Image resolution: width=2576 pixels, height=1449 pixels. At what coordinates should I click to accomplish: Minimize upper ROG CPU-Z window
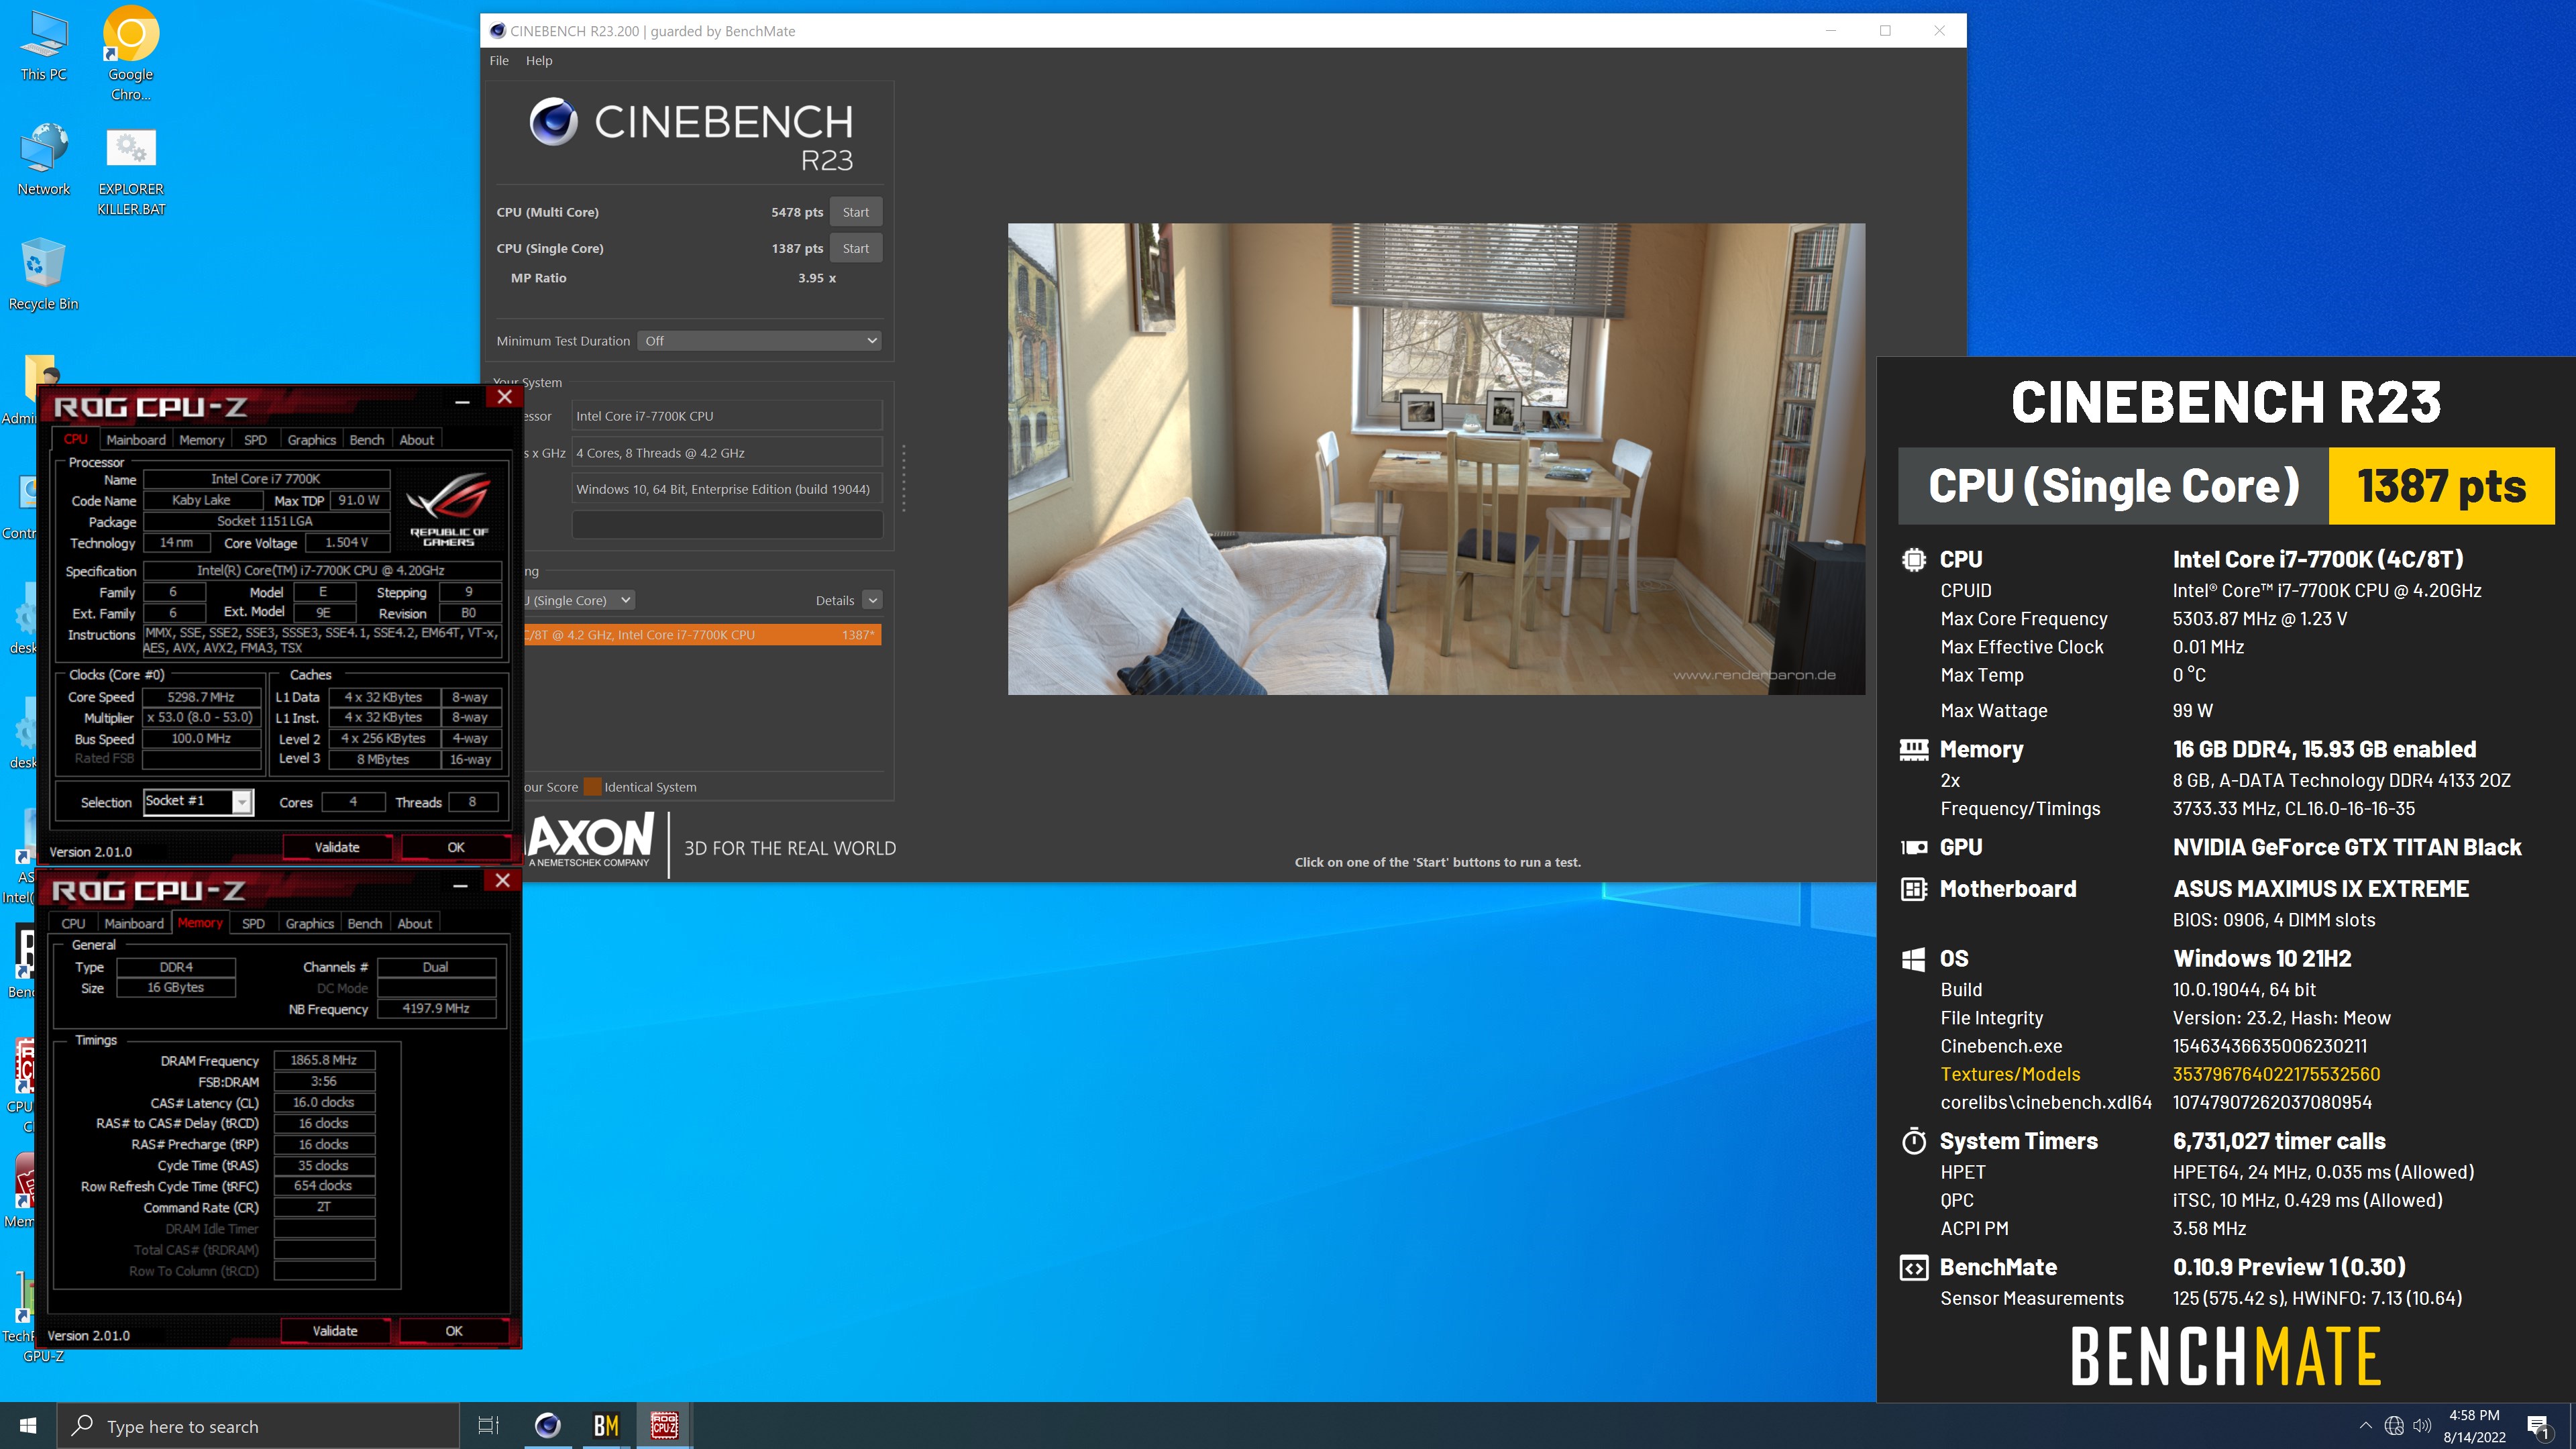(x=462, y=402)
